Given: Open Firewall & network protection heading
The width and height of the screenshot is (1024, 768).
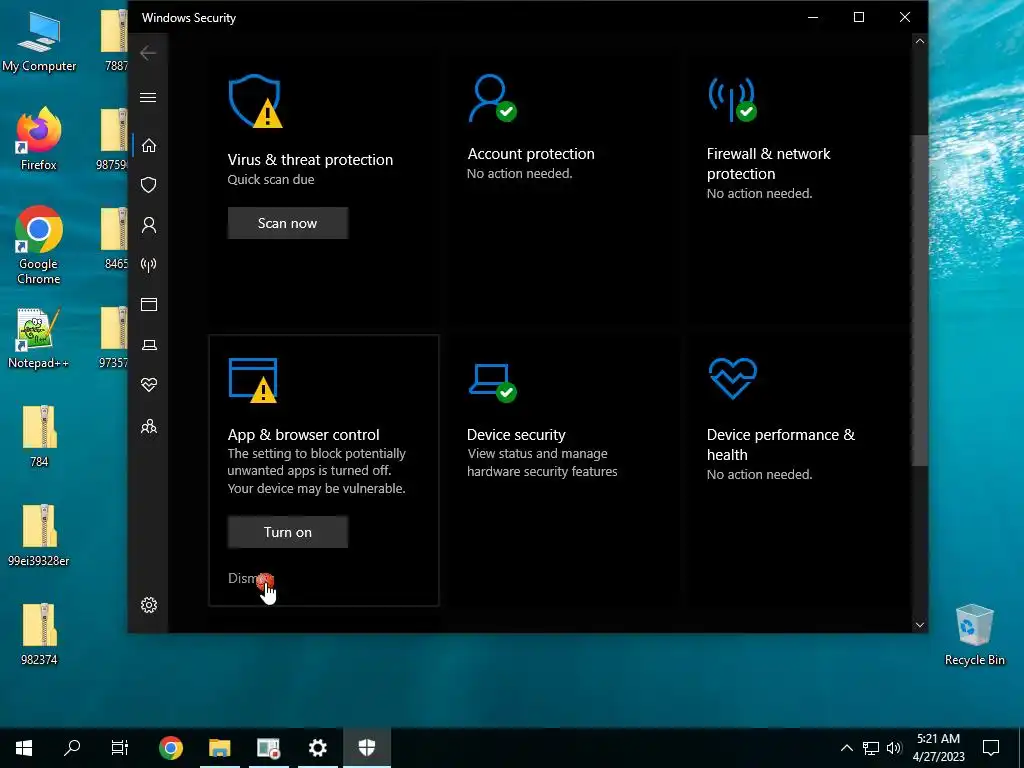Looking at the screenshot, I should click(769, 164).
